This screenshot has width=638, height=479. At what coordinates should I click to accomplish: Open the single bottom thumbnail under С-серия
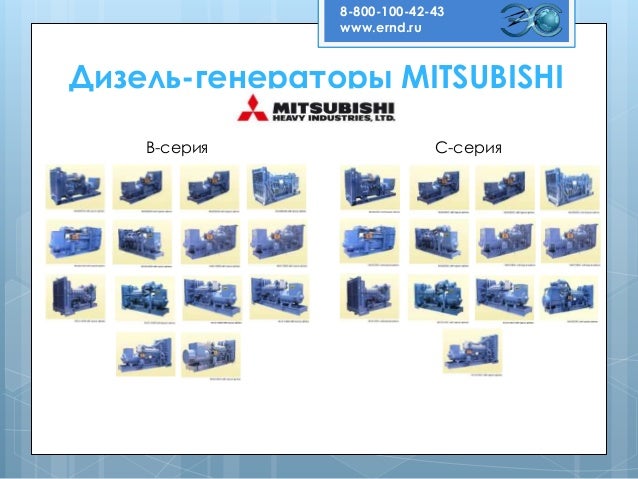(x=472, y=351)
